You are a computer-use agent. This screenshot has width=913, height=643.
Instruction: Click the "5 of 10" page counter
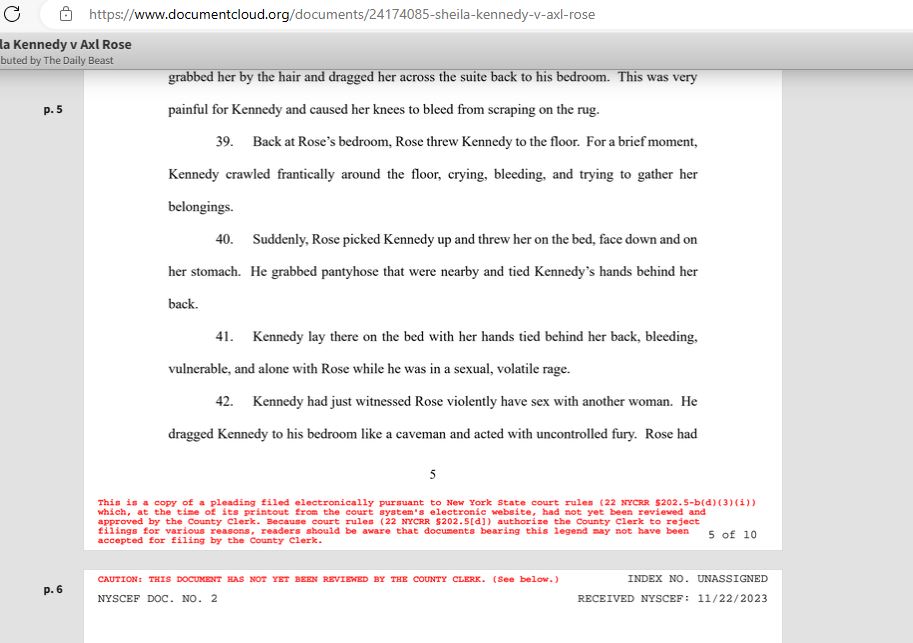coord(732,535)
